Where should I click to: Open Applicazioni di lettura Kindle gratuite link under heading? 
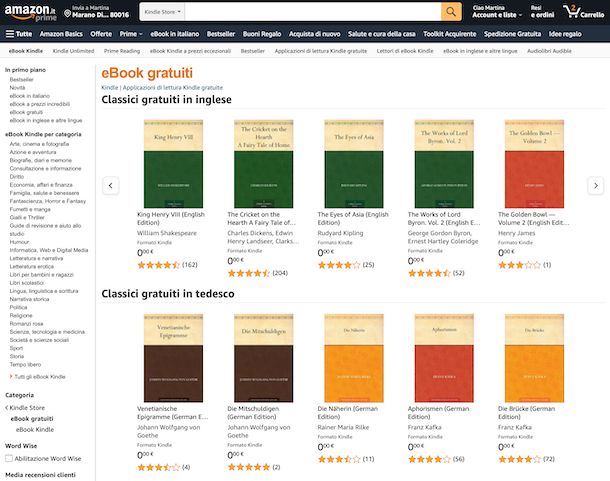click(x=173, y=88)
